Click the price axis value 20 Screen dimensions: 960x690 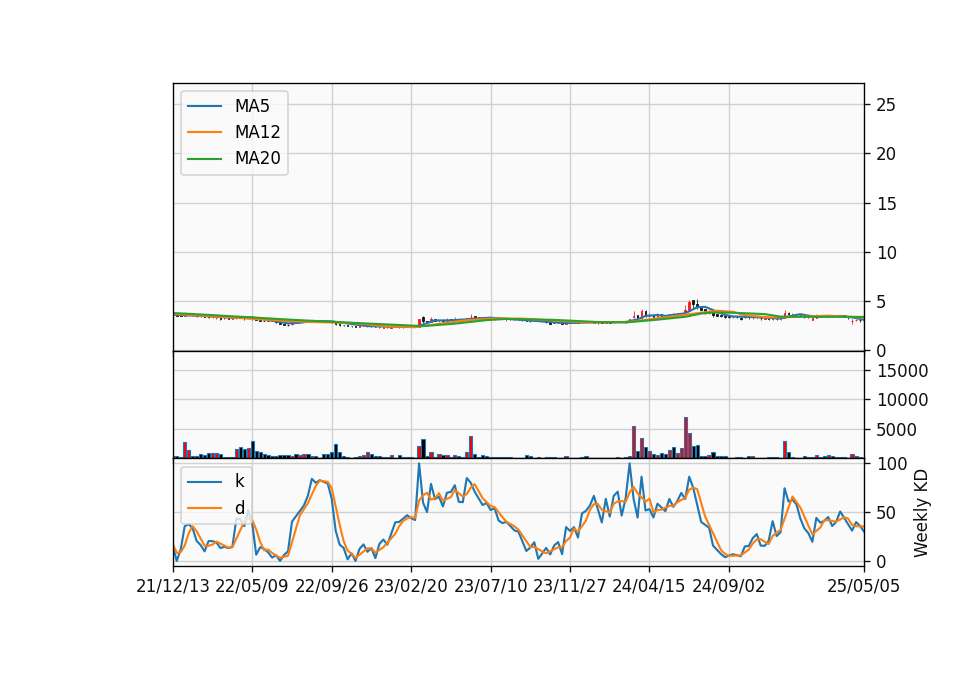coord(886,154)
